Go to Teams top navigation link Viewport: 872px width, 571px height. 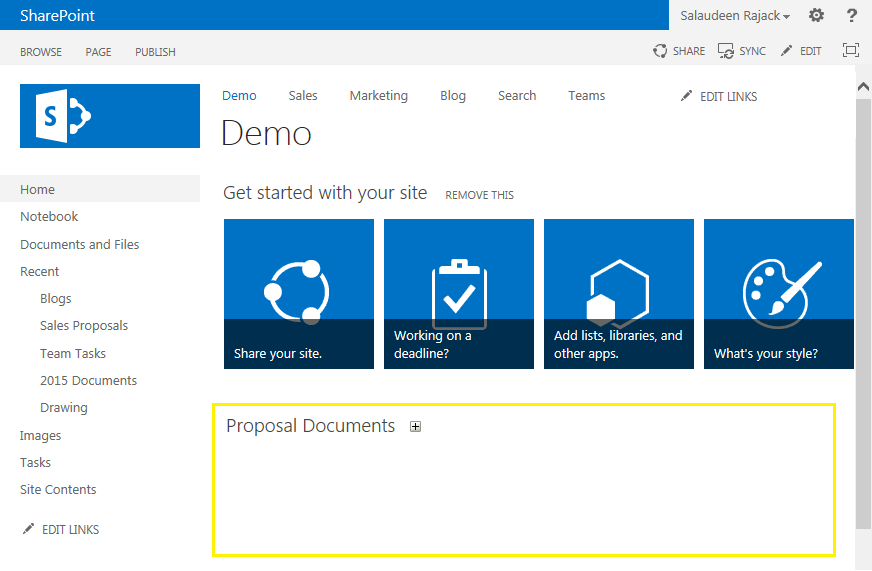tap(587, 96)
